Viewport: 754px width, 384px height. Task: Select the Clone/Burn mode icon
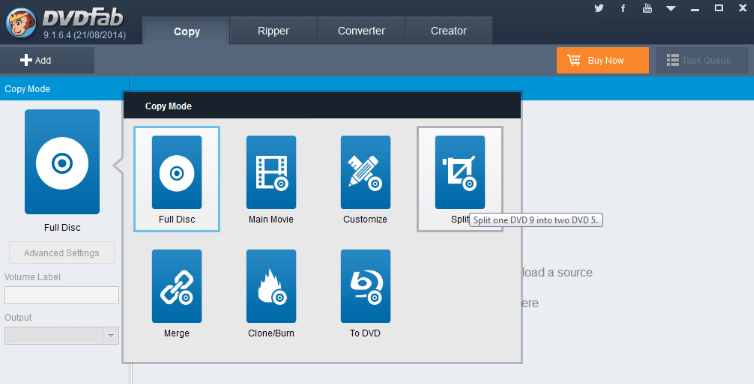271,286
